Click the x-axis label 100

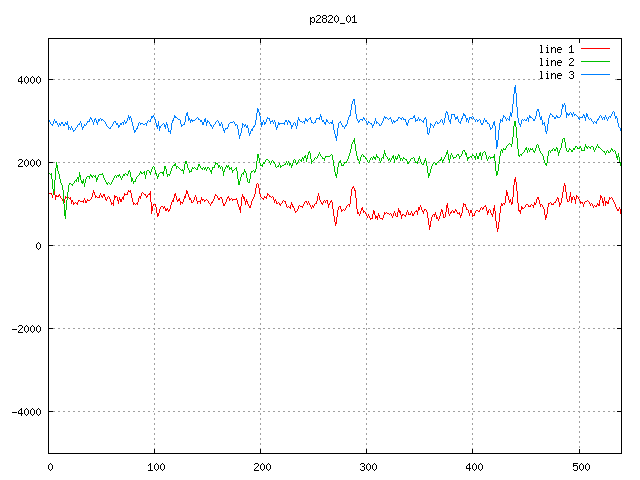pyautogui.click(x=156, y=467)
